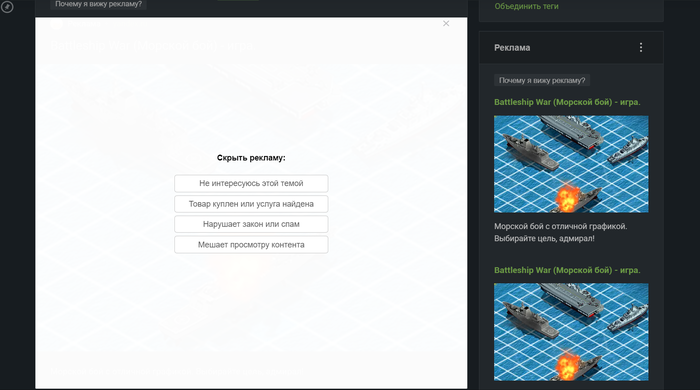Open second 'Battleship War (Морской бой)' ad title
The width and height of the screenshot is (700, 390).
567,270
